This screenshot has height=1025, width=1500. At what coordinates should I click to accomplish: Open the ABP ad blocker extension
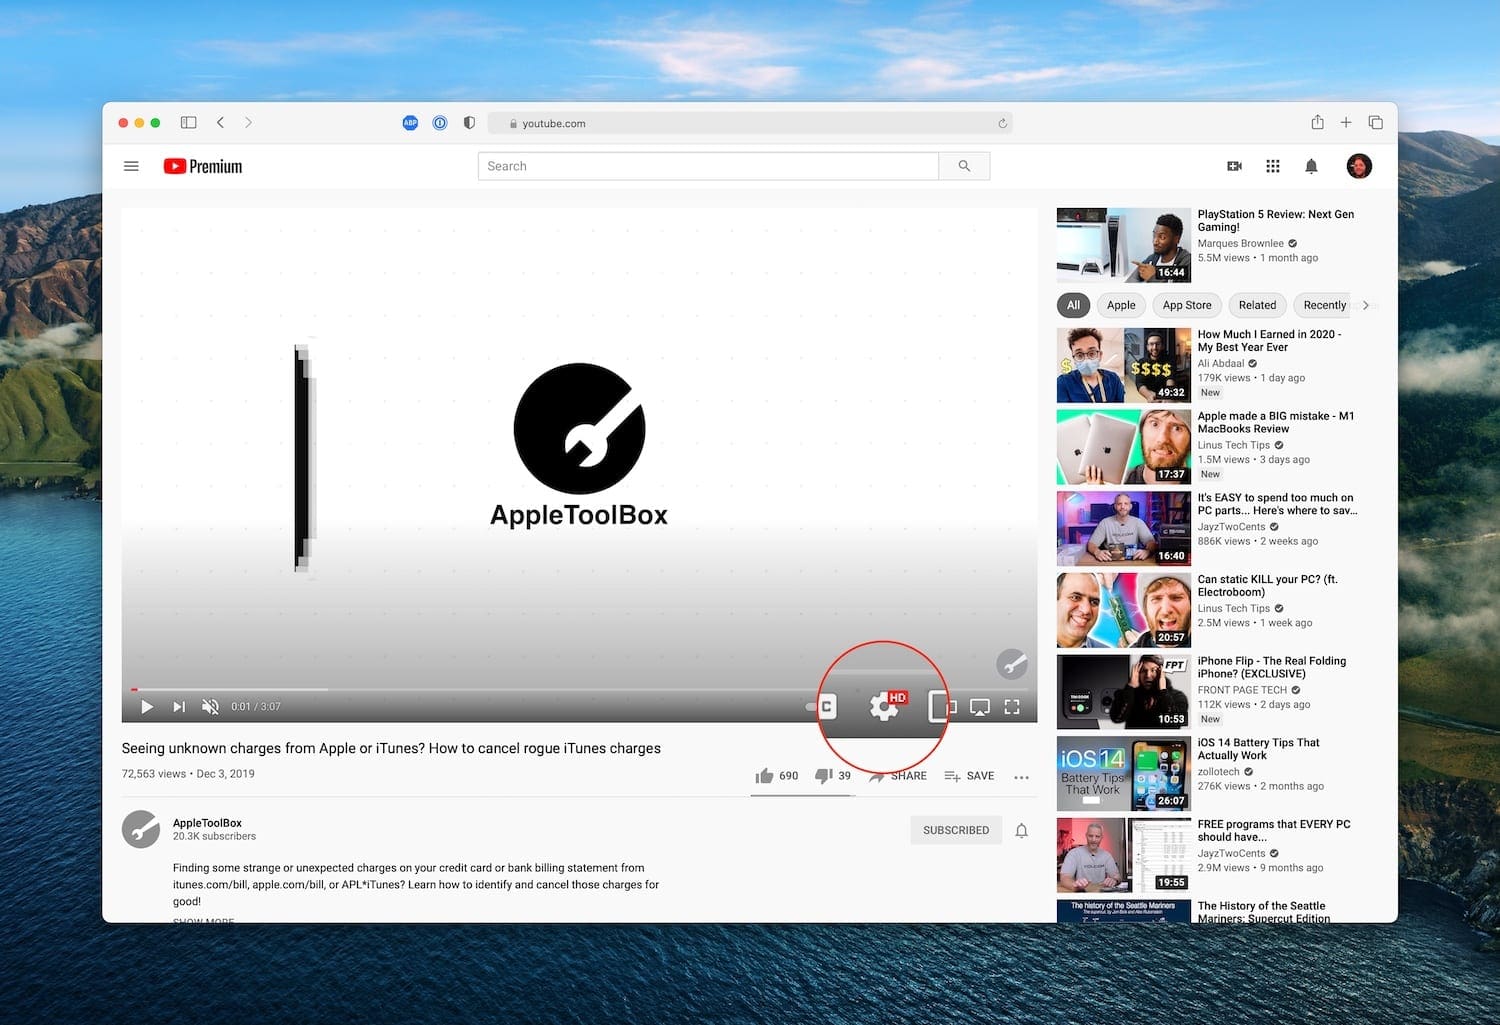pyautogui.click(x=410, y=123)
